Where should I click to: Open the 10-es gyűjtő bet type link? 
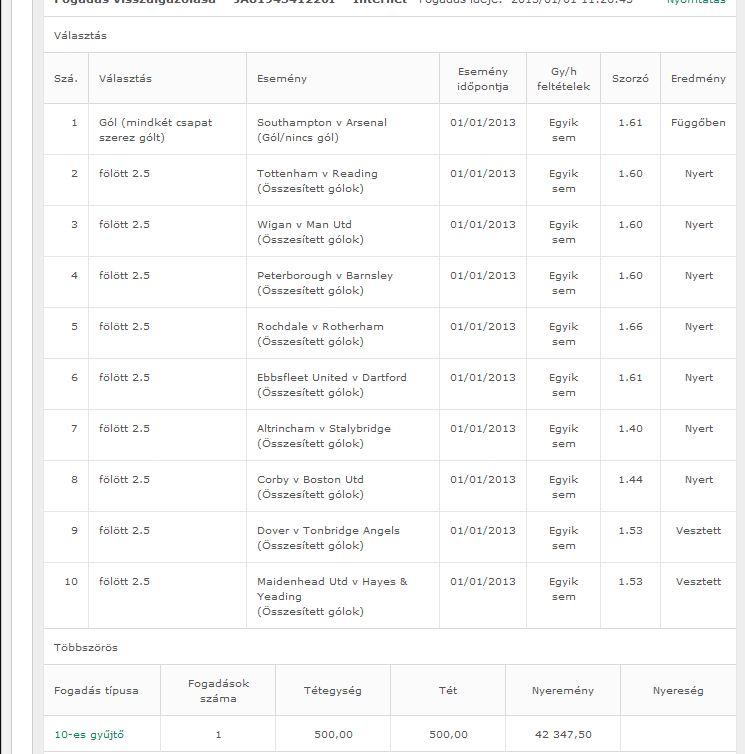pyautogui.click(x=89, y=735)
